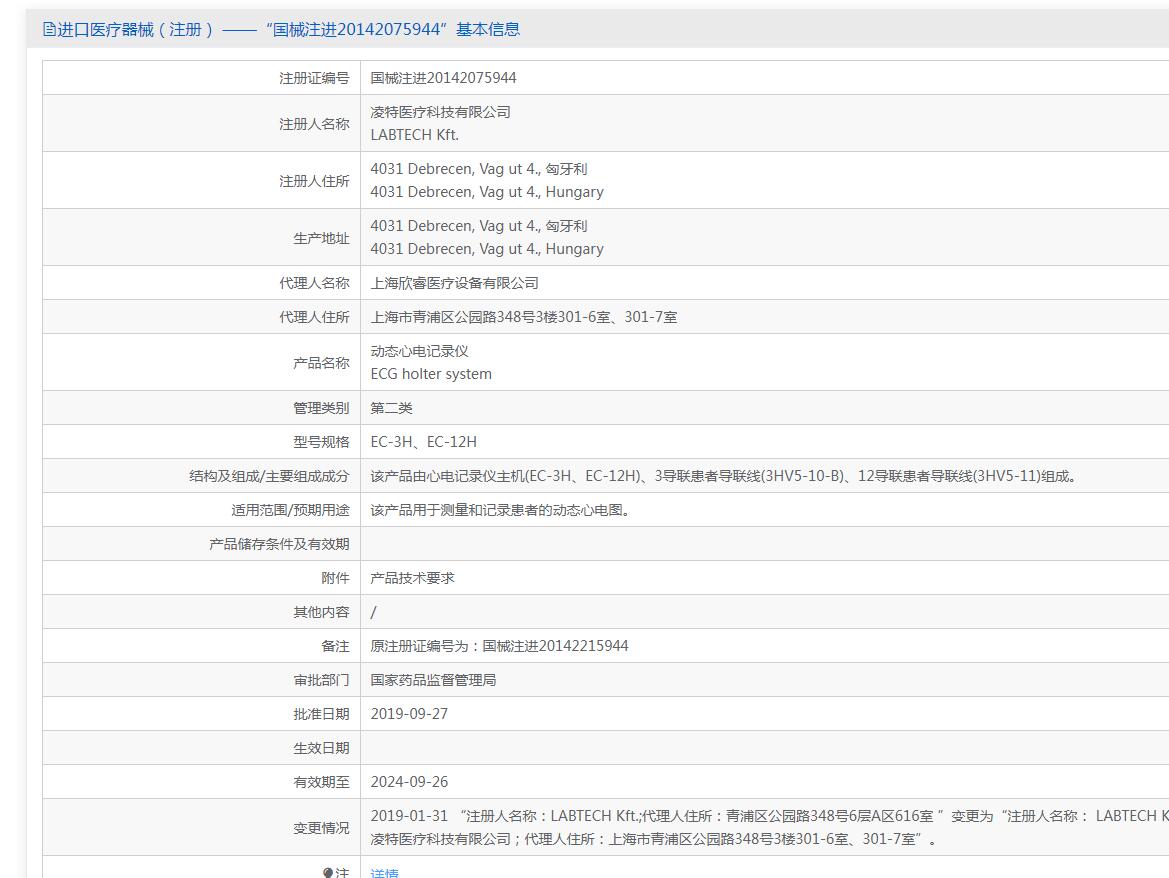
Task: Select the composition text 该产品由心电记录仪主机...组成
Action: coord(725,476)
